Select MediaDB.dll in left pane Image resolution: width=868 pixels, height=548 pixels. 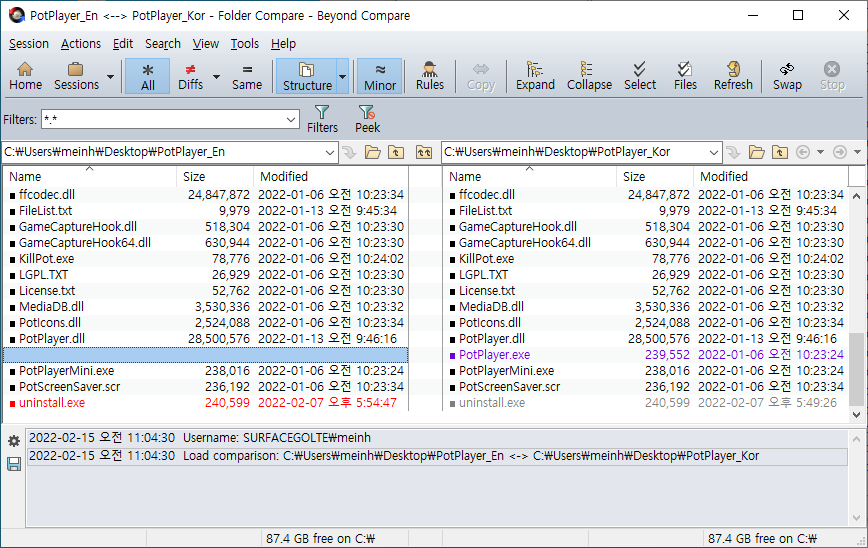(205, 307)
